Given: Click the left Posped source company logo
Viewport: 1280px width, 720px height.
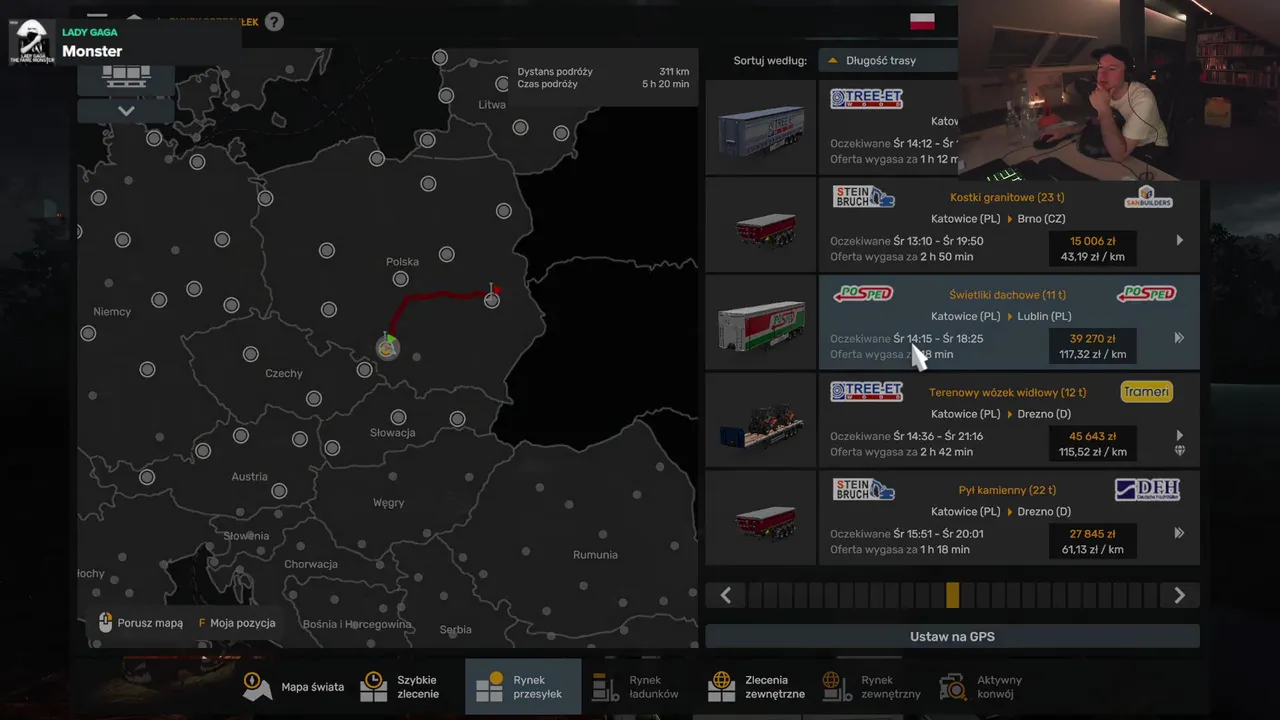Looking at the screenshot, I should 863,294.
